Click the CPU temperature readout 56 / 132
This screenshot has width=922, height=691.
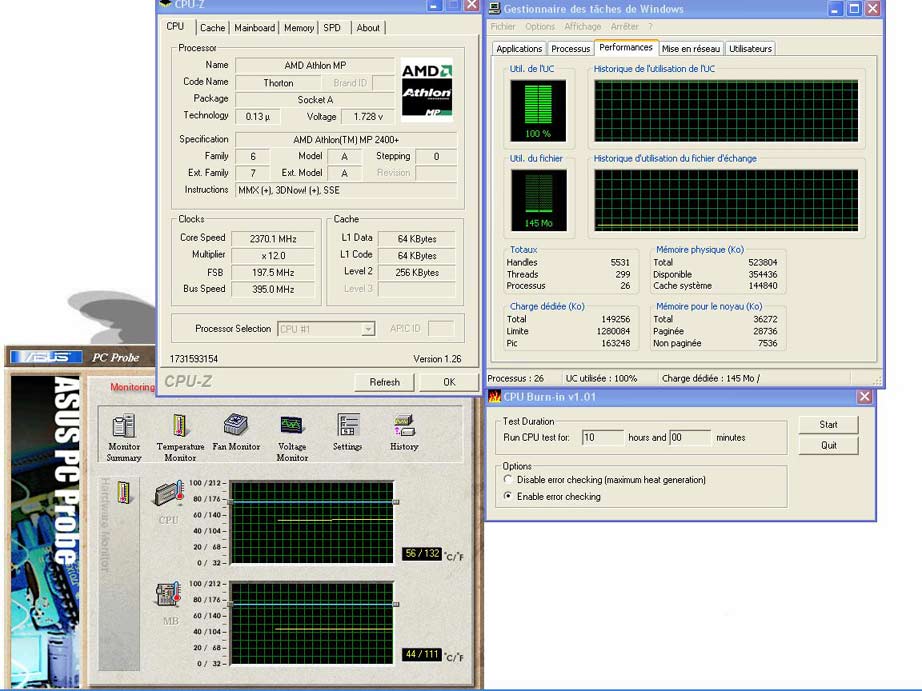(x=422, y=553)
